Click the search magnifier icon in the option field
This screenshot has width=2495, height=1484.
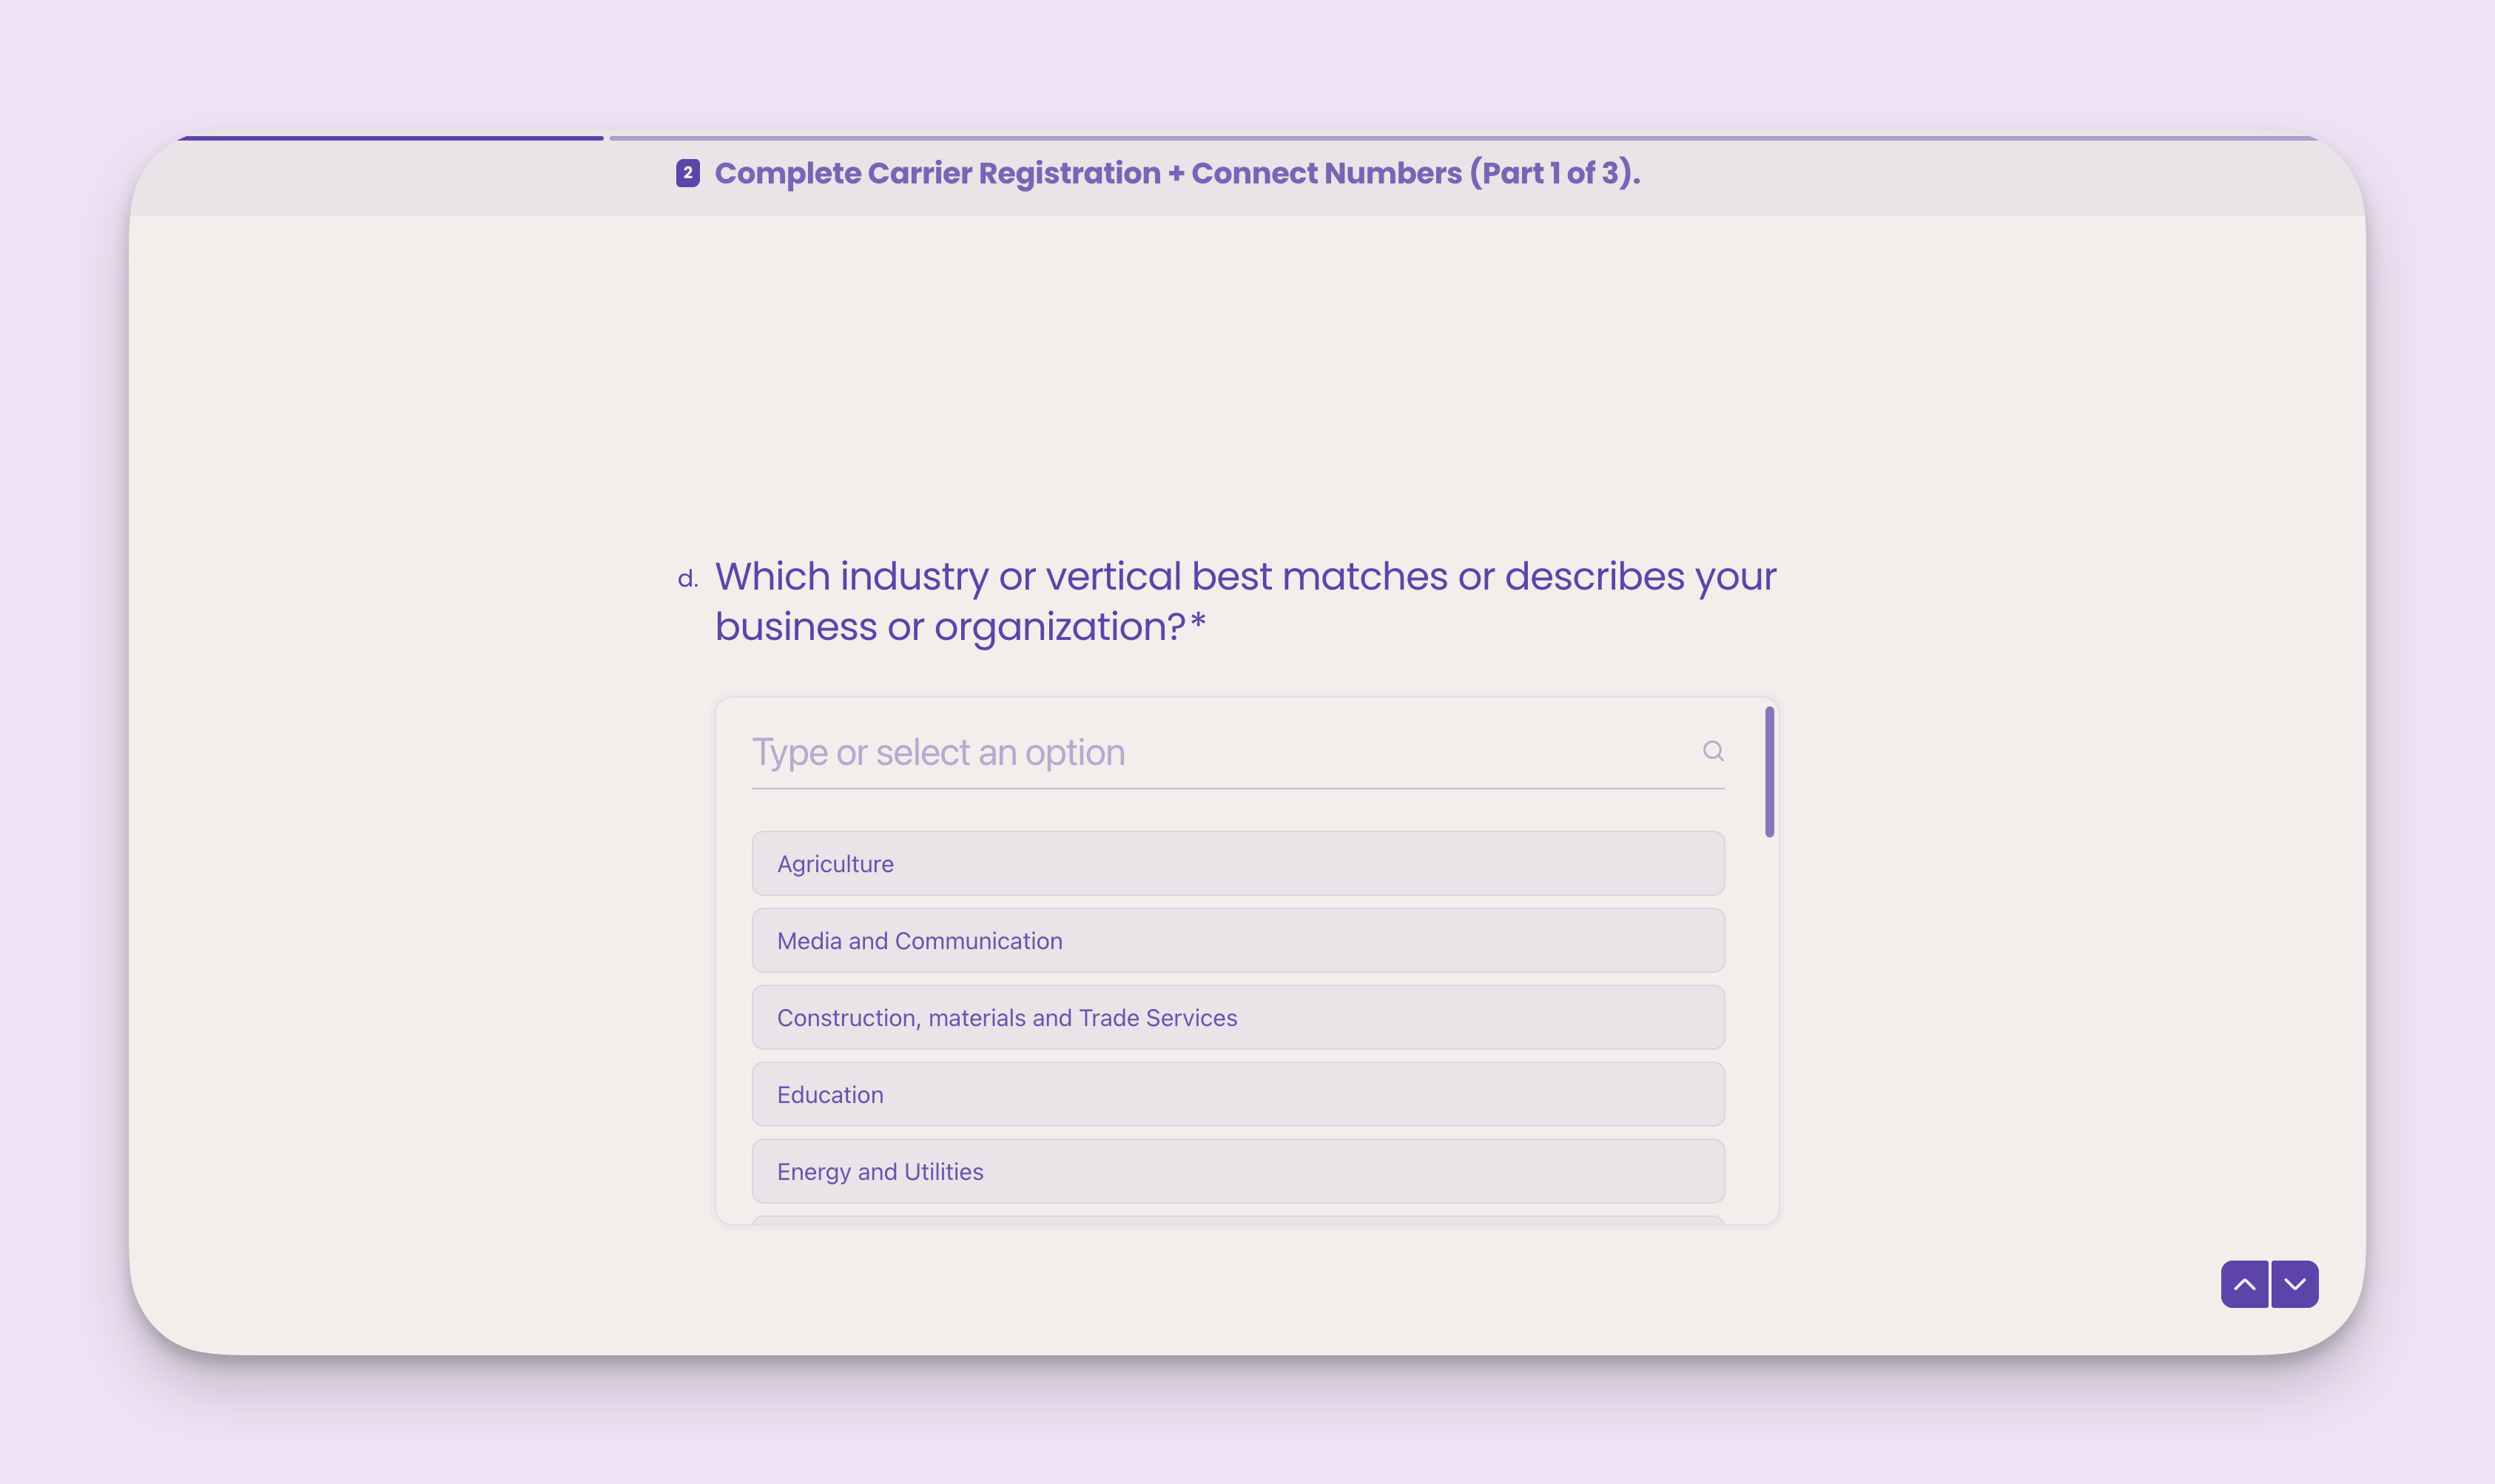1713,751
